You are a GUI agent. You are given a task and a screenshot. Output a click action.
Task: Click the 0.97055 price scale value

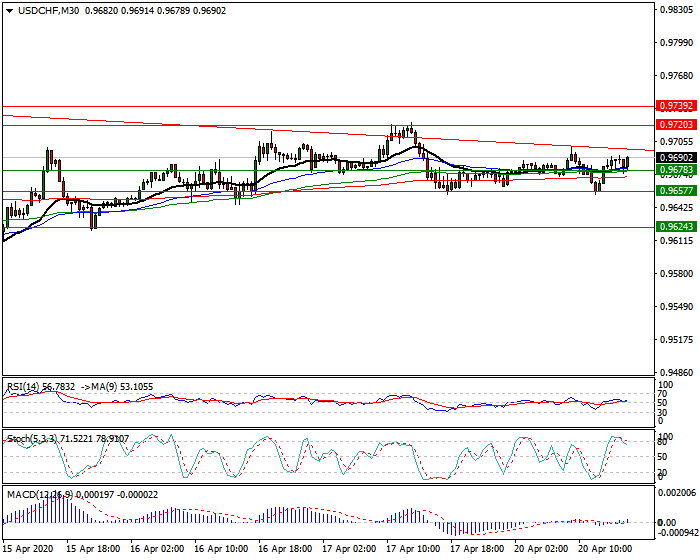[x=677, y=142]
